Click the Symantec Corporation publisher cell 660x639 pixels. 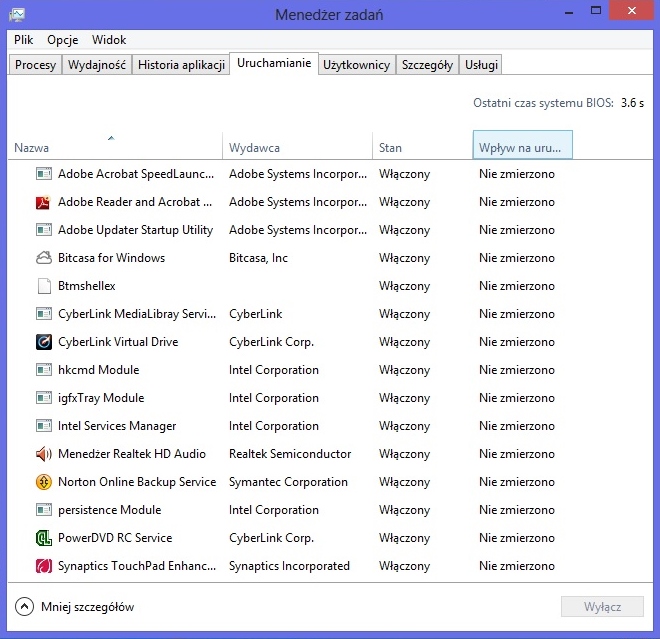click(288, 482)
